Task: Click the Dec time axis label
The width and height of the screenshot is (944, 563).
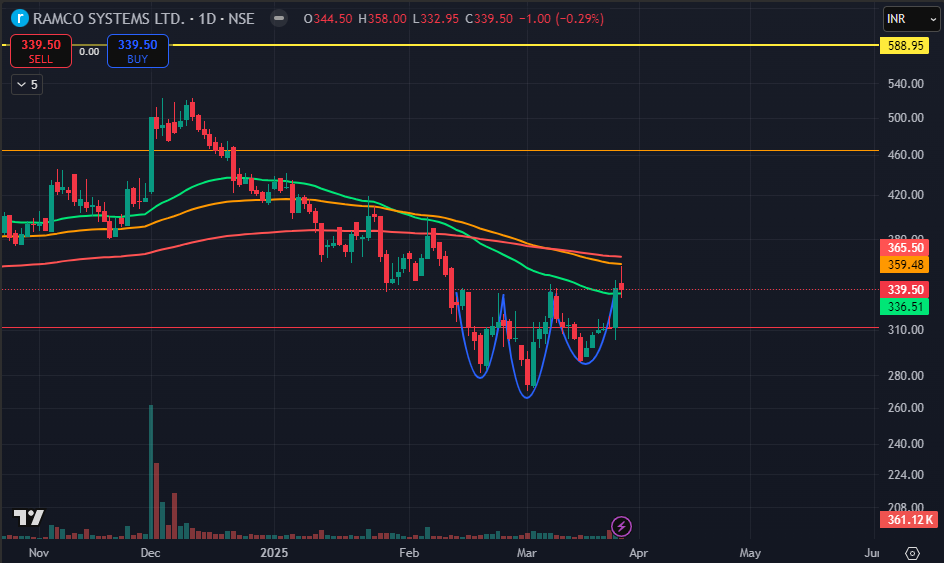Action: (x=150, y=553)
